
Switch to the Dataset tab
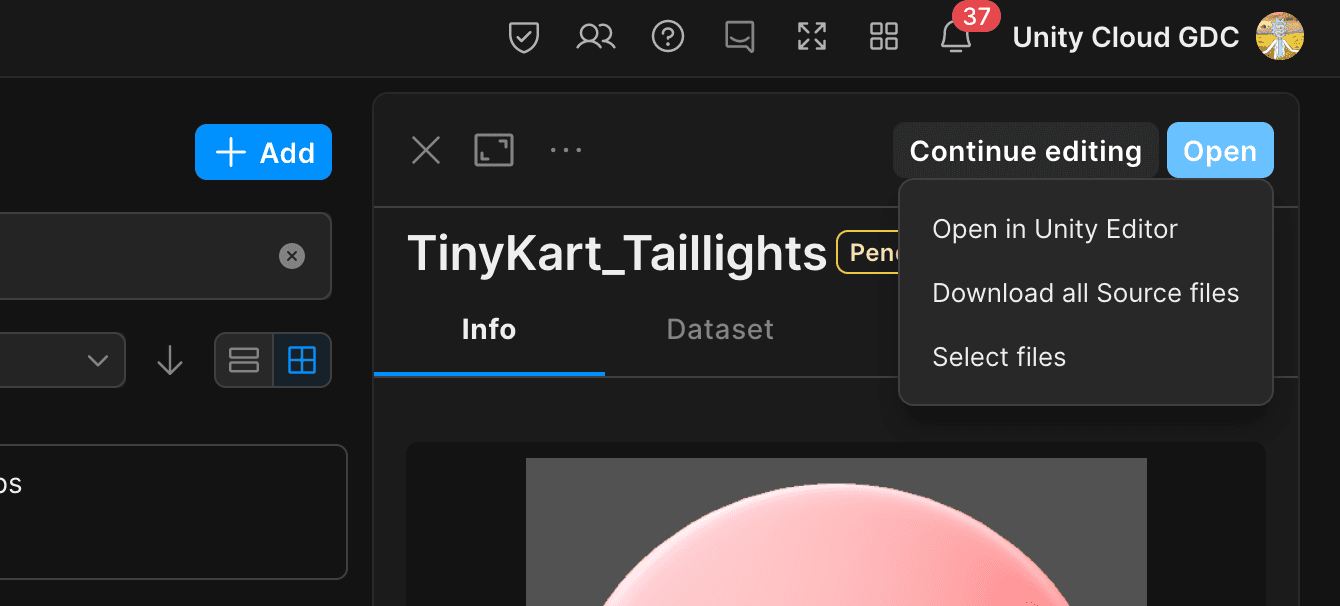click(719, 329)
